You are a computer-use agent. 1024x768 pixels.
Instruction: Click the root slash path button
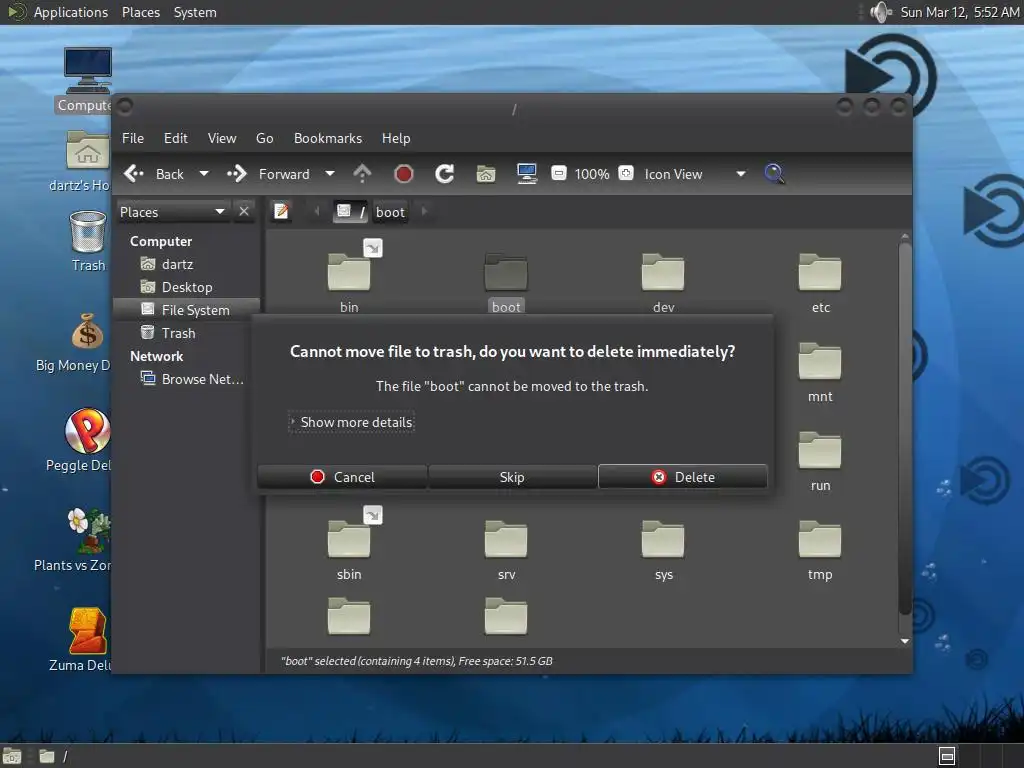point(350,212)
